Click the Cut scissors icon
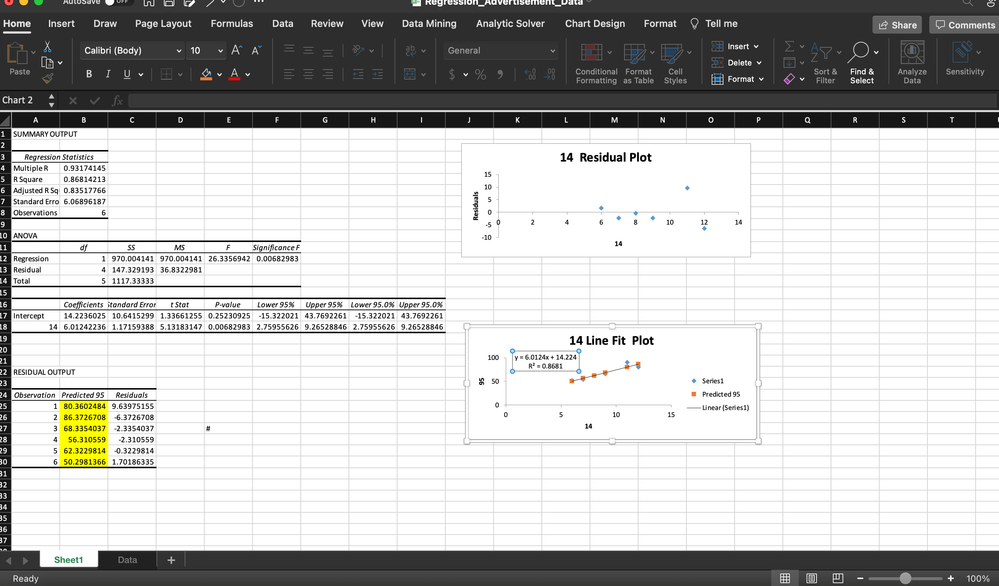Viewport: 999px width, 586px height. tap(47, 47)
